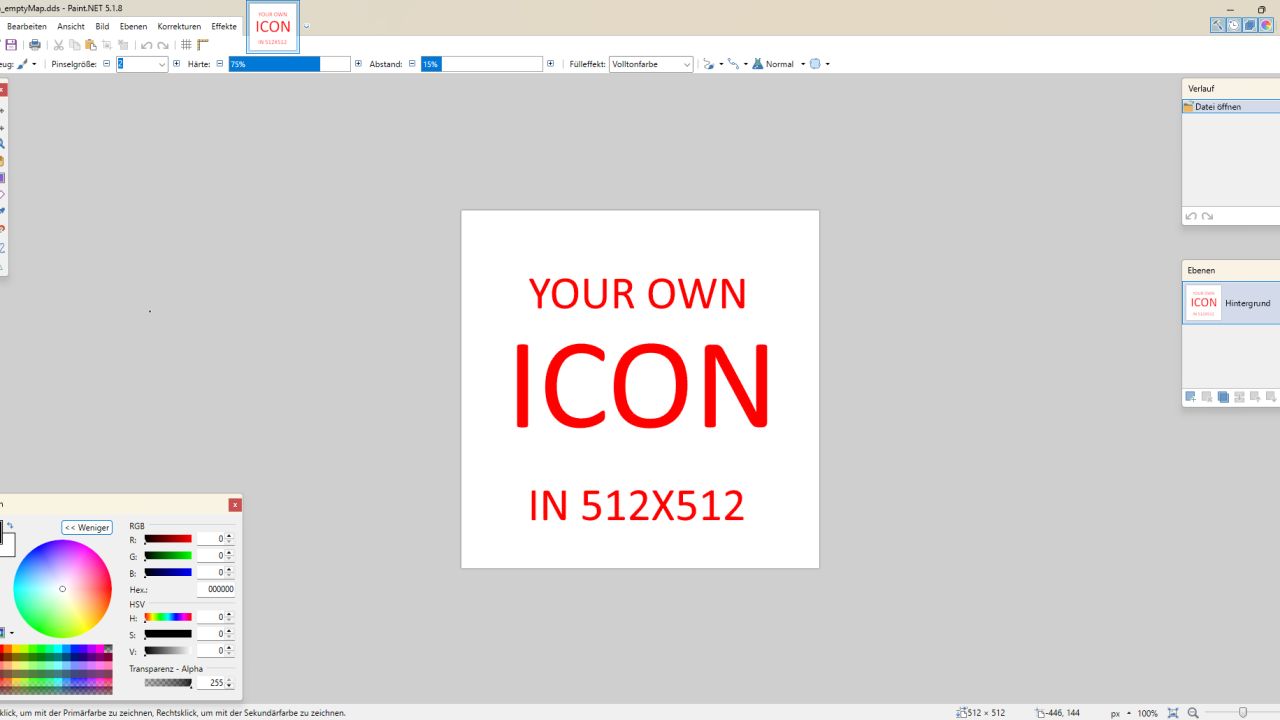Duplicate the layer using Ebenen panel icon

coord(1223,397)
